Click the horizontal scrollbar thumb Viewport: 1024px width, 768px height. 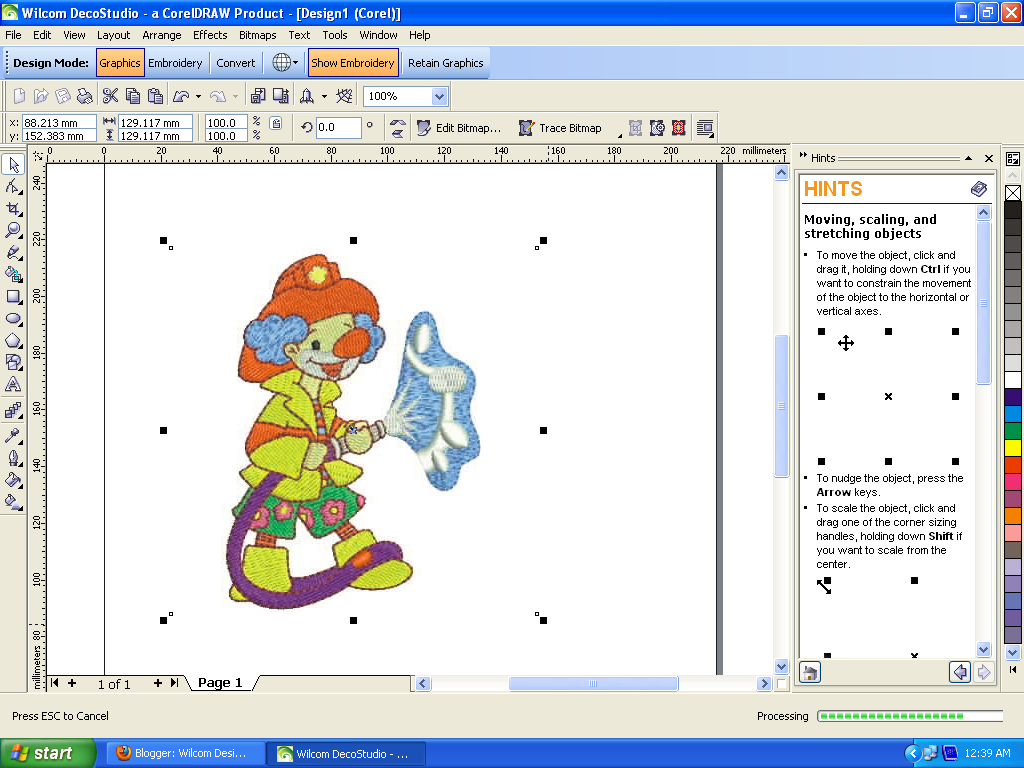point(593,684)
